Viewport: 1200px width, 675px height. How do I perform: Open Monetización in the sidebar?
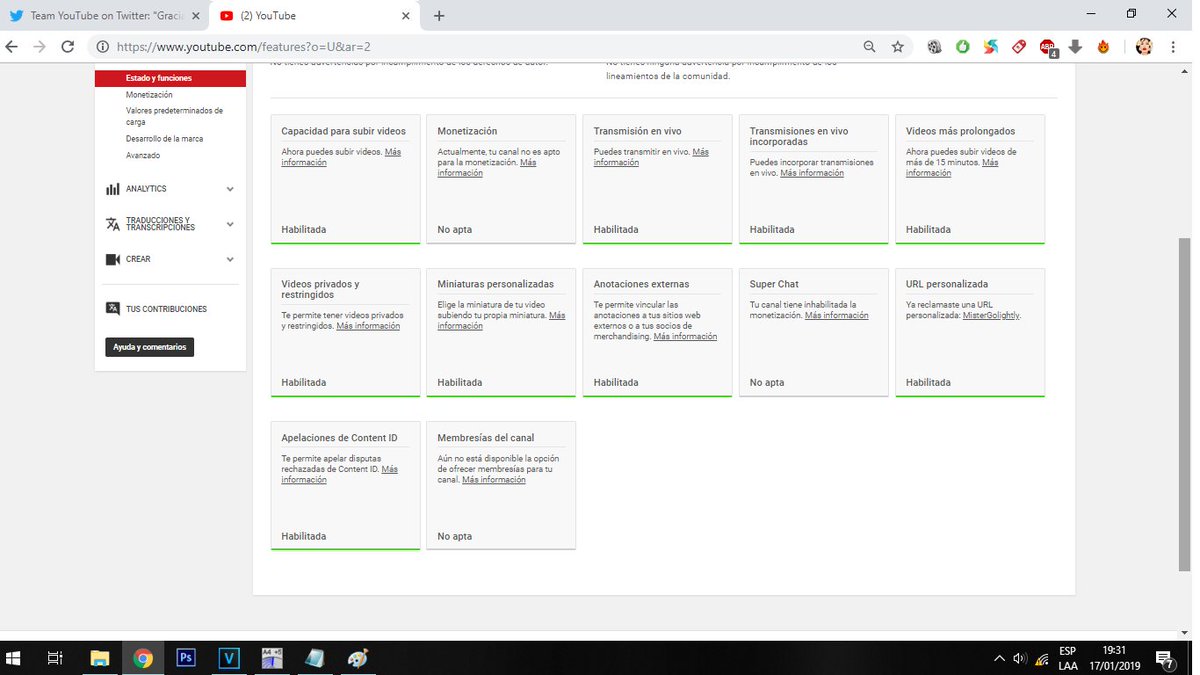tap(149, 95)
